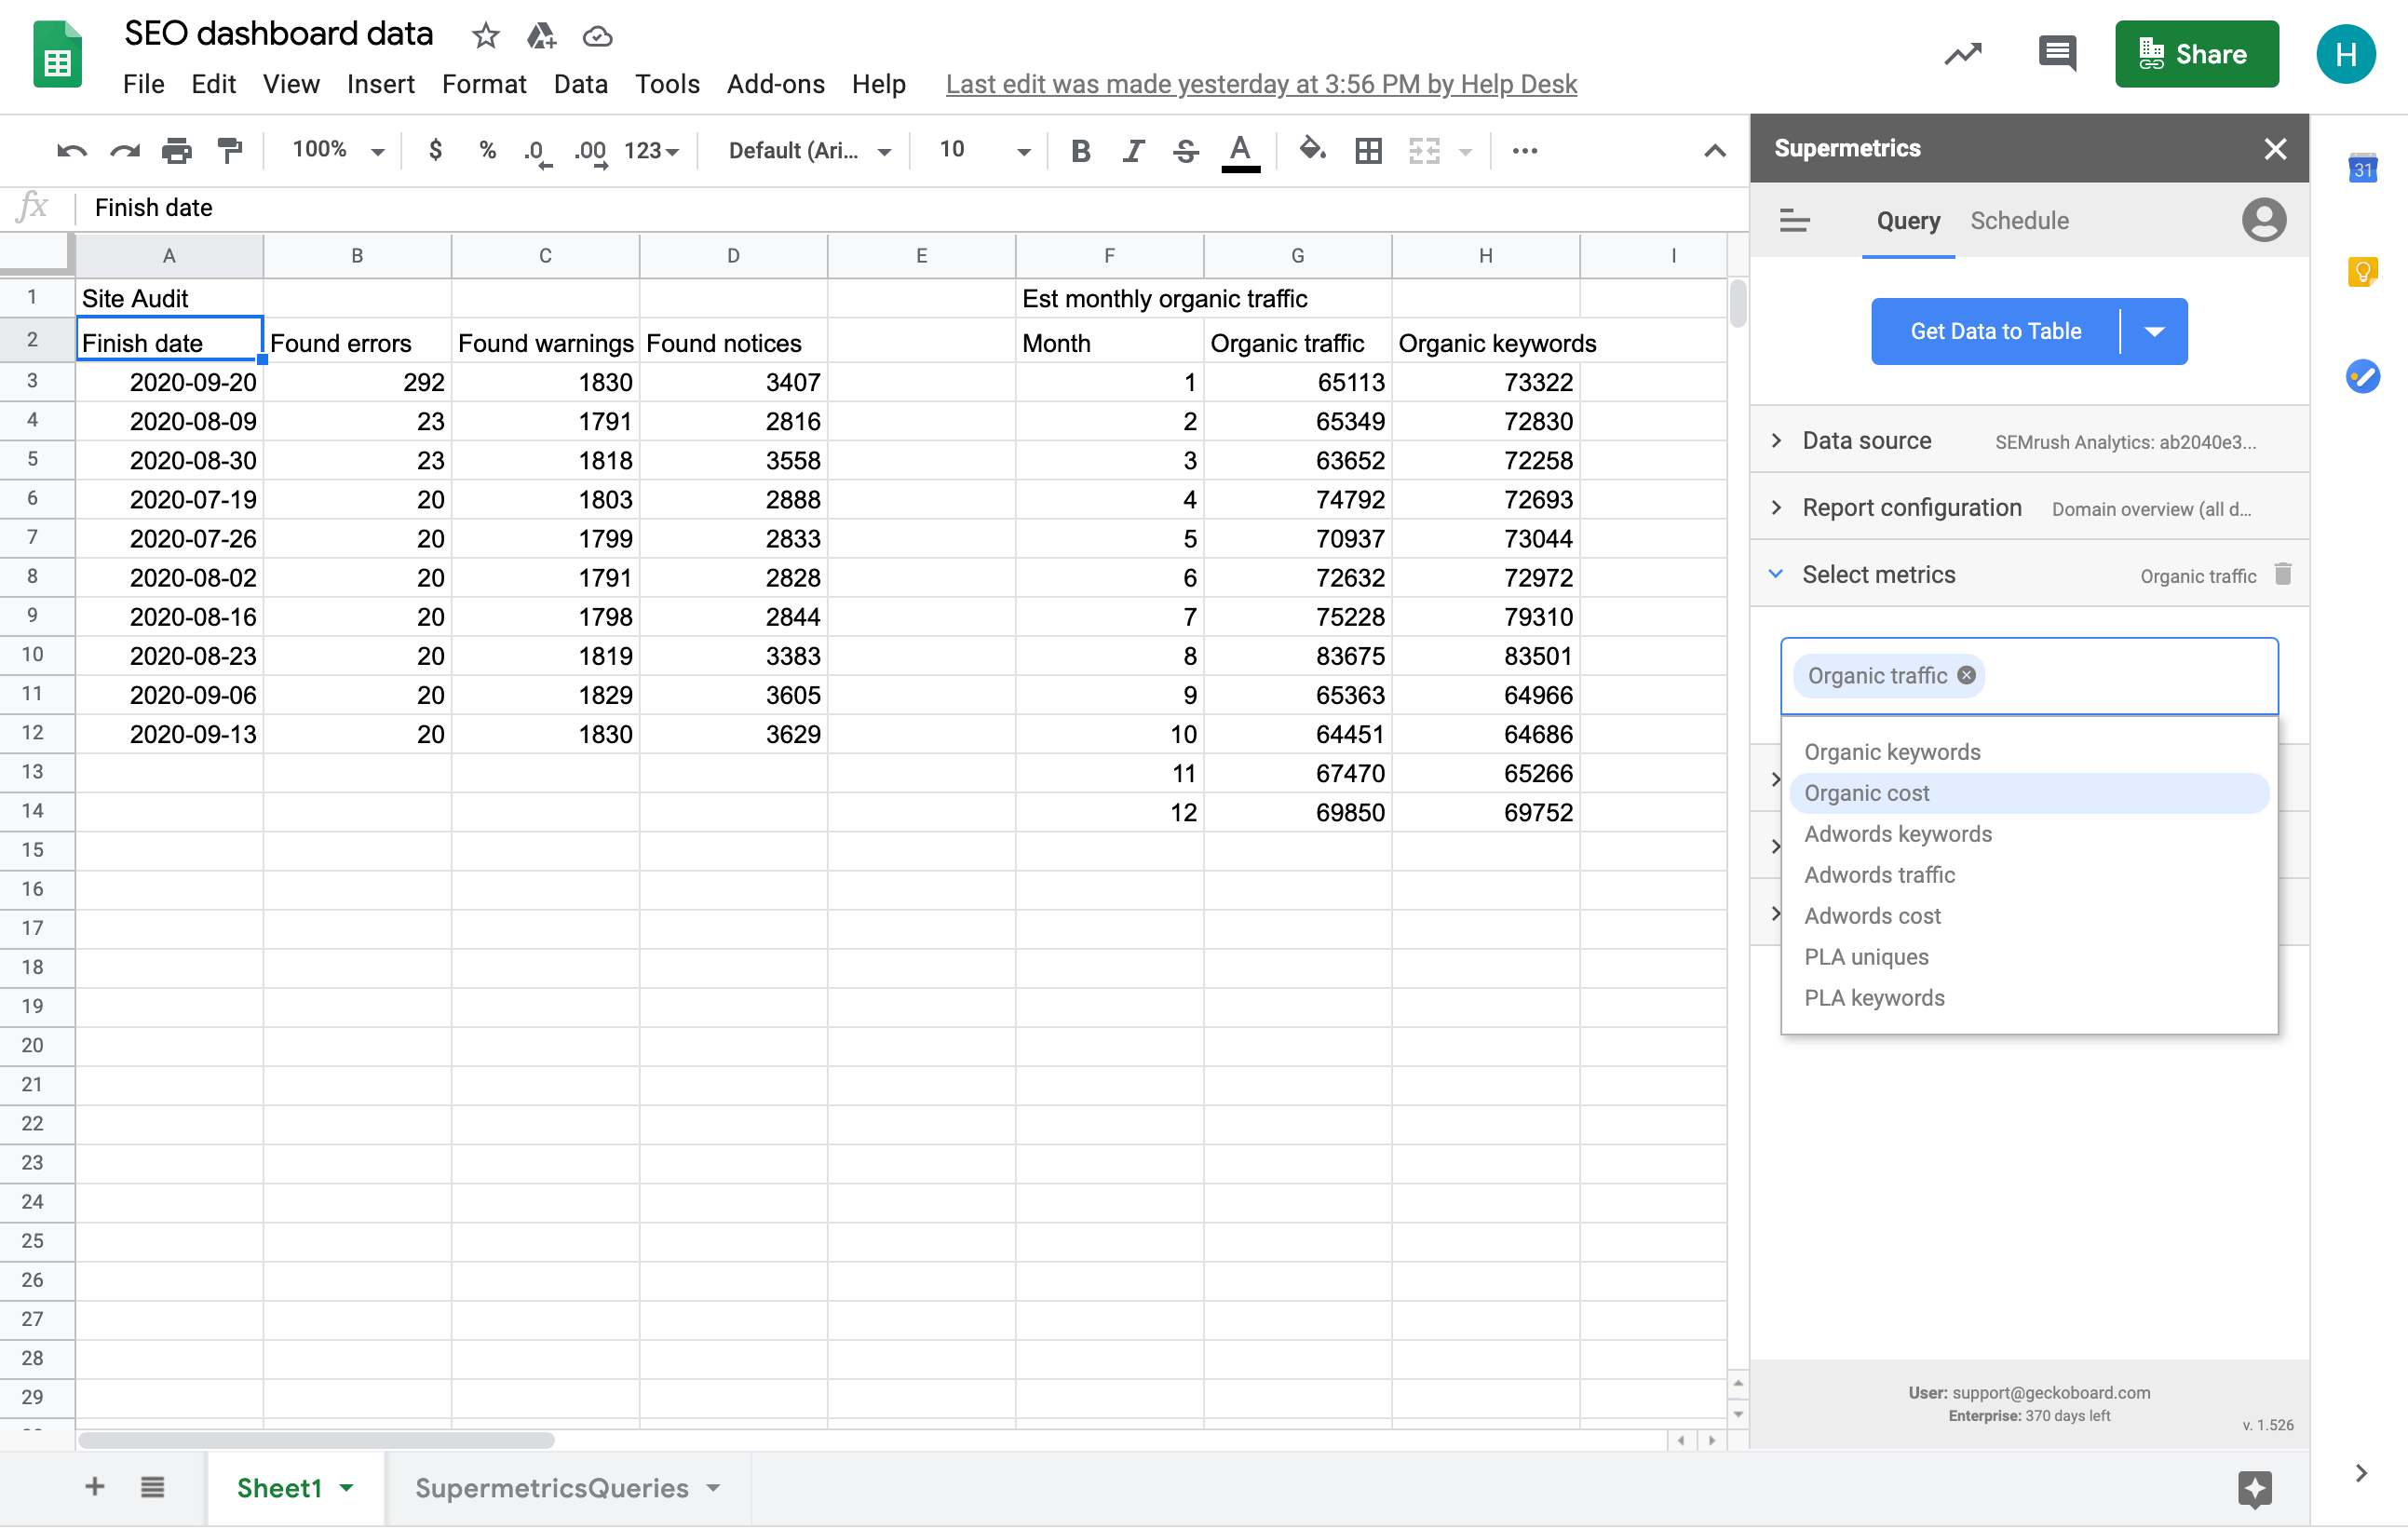Image resolution: width=2408 pixels, height=1529 pixels.
Task: Open the merge cells dropdown arrow
Action: click(x=1465, y=152)
